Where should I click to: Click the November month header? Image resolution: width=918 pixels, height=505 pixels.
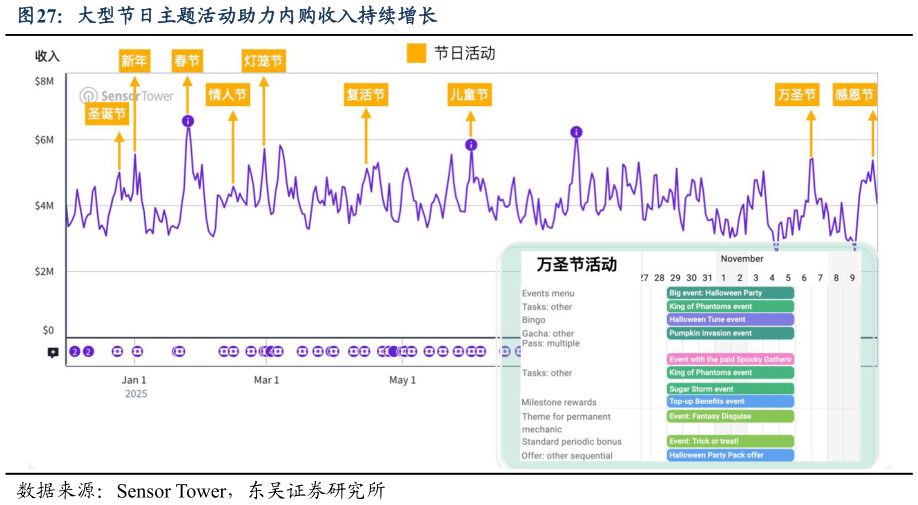[742, 259]
